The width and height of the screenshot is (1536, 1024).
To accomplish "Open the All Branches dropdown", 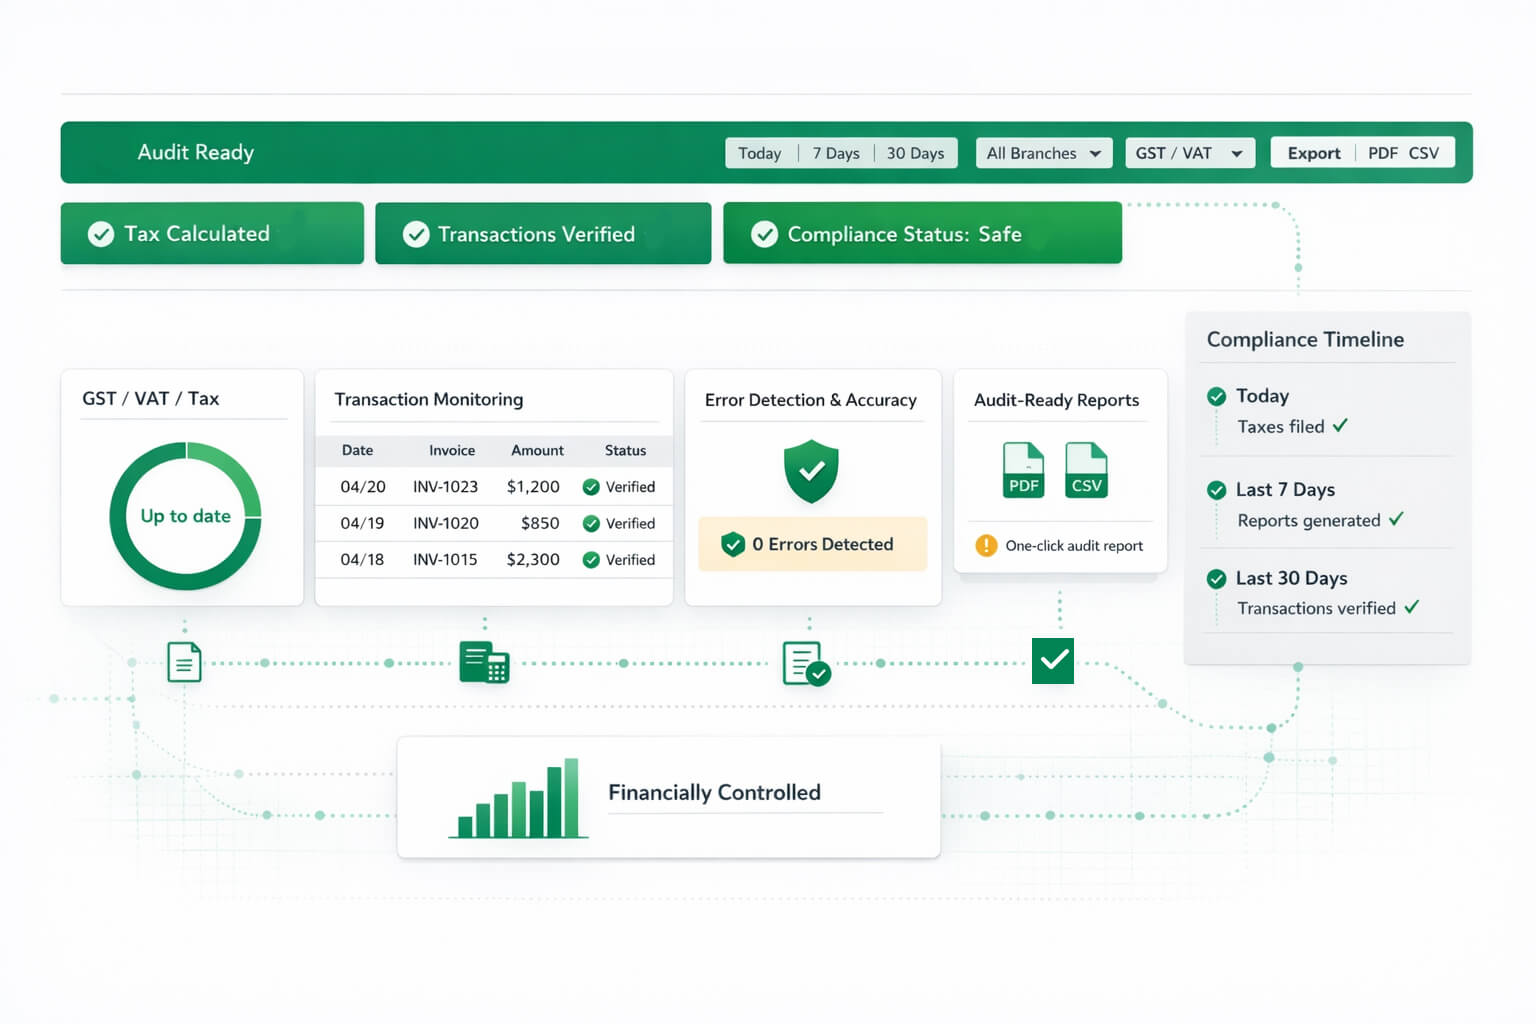I will (1043, 153).
